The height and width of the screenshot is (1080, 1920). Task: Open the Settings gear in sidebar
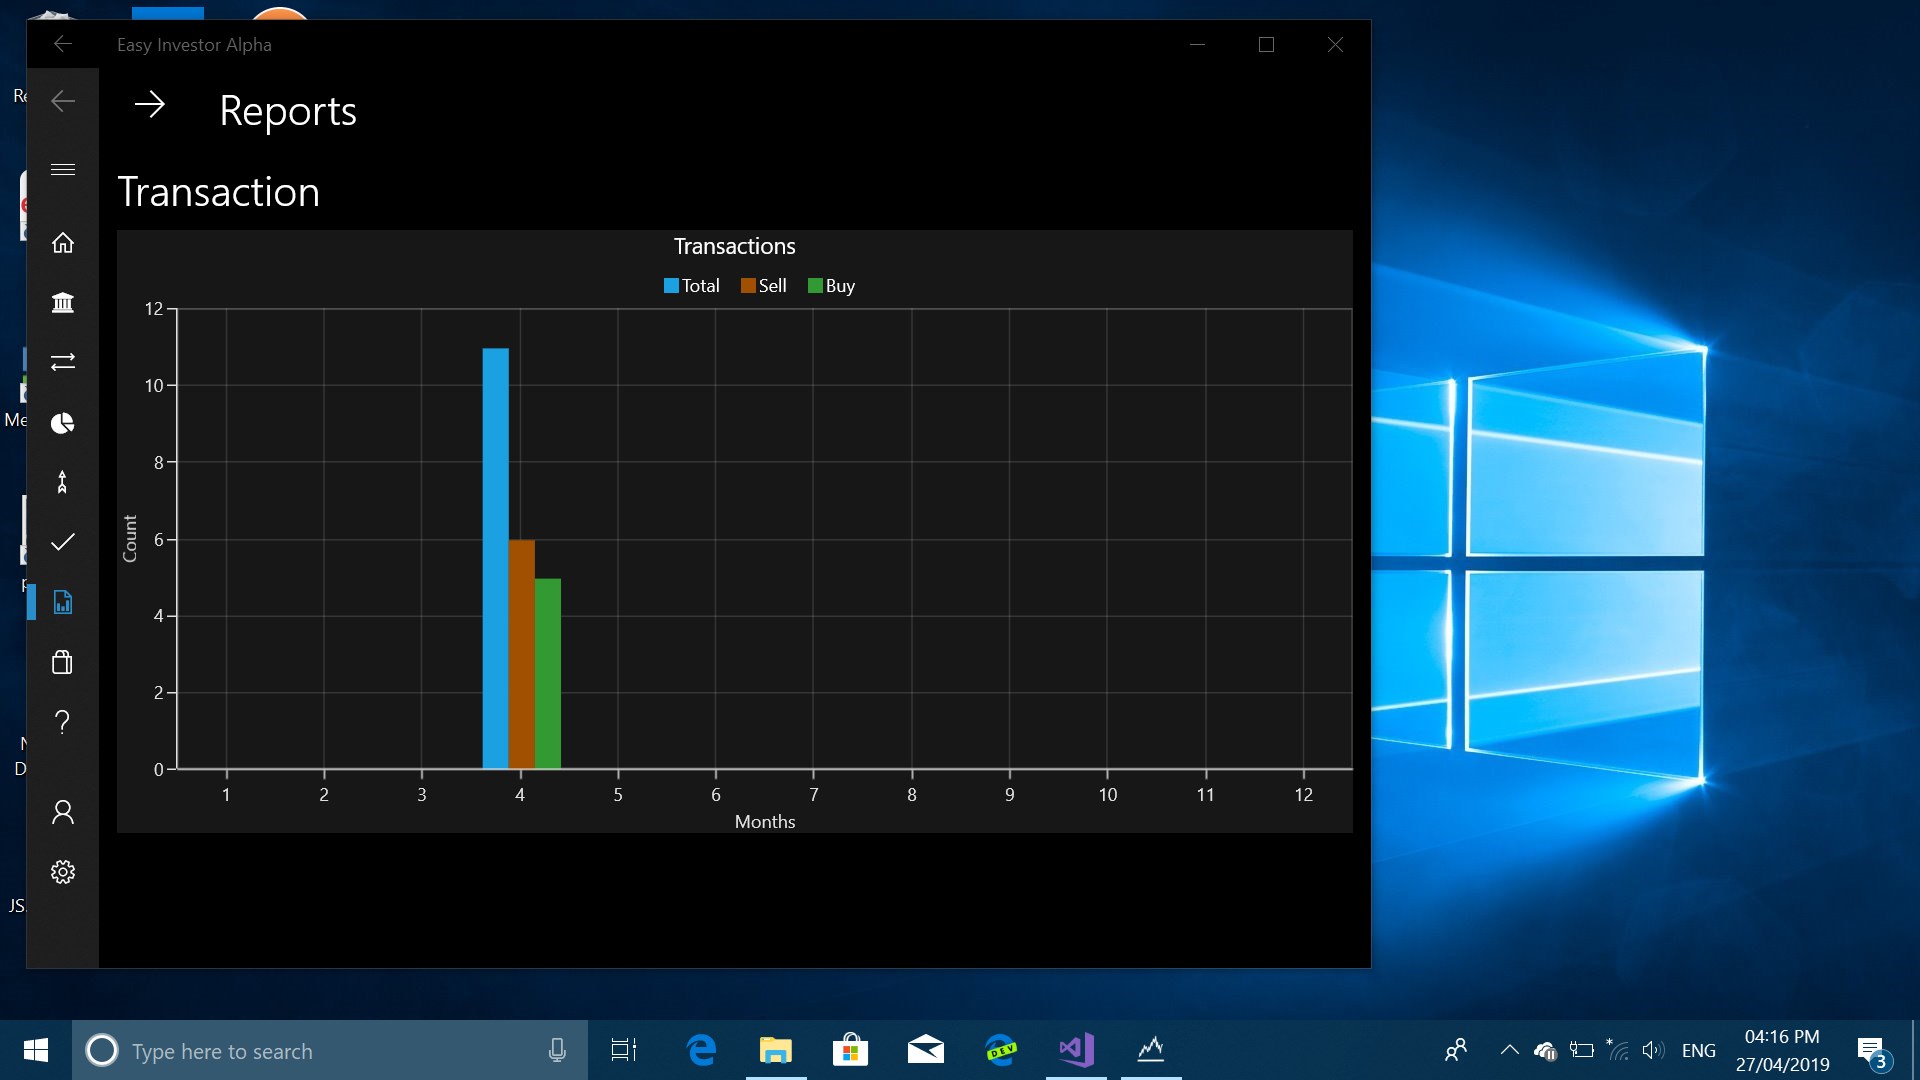tap(62, 872)
